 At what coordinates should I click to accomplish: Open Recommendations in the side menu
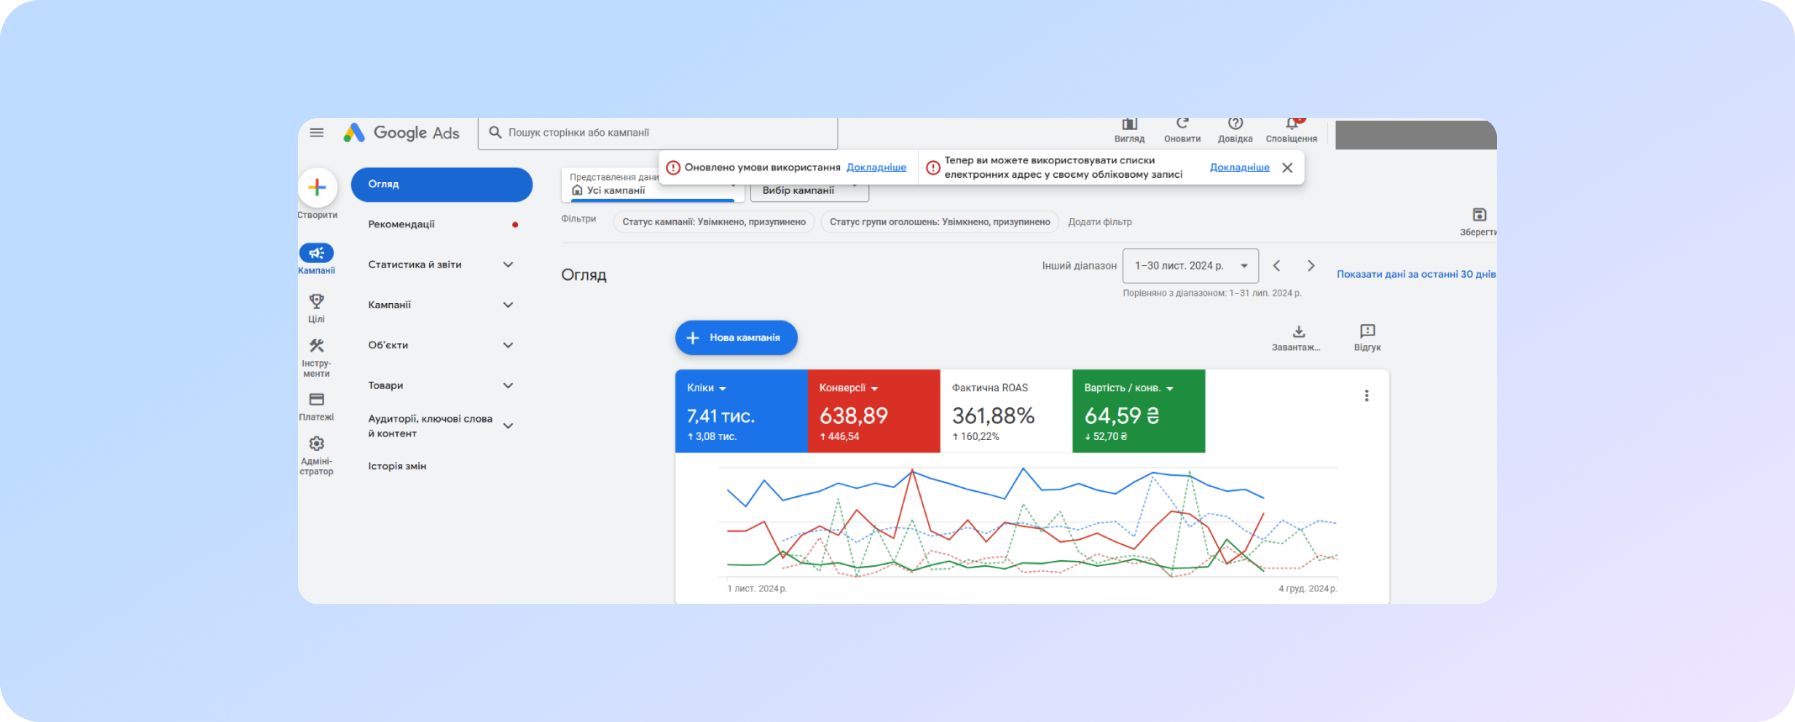(402, 224)
